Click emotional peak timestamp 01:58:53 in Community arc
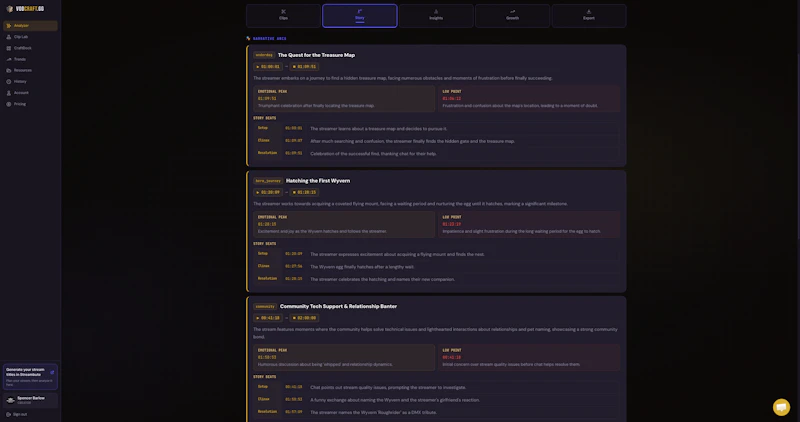The width and height of the screenshot is (800, 422). tap(267, 357)
